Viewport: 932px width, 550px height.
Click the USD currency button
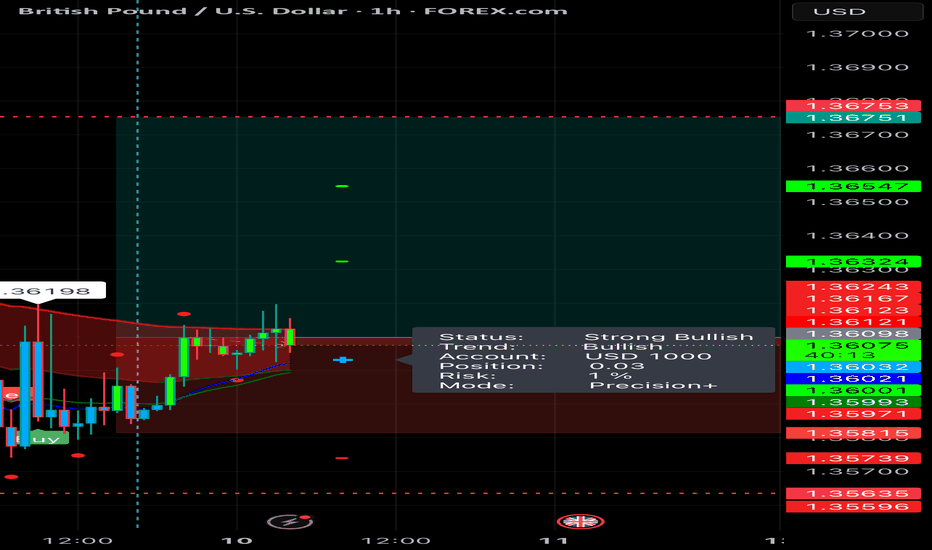click(856, 11)
